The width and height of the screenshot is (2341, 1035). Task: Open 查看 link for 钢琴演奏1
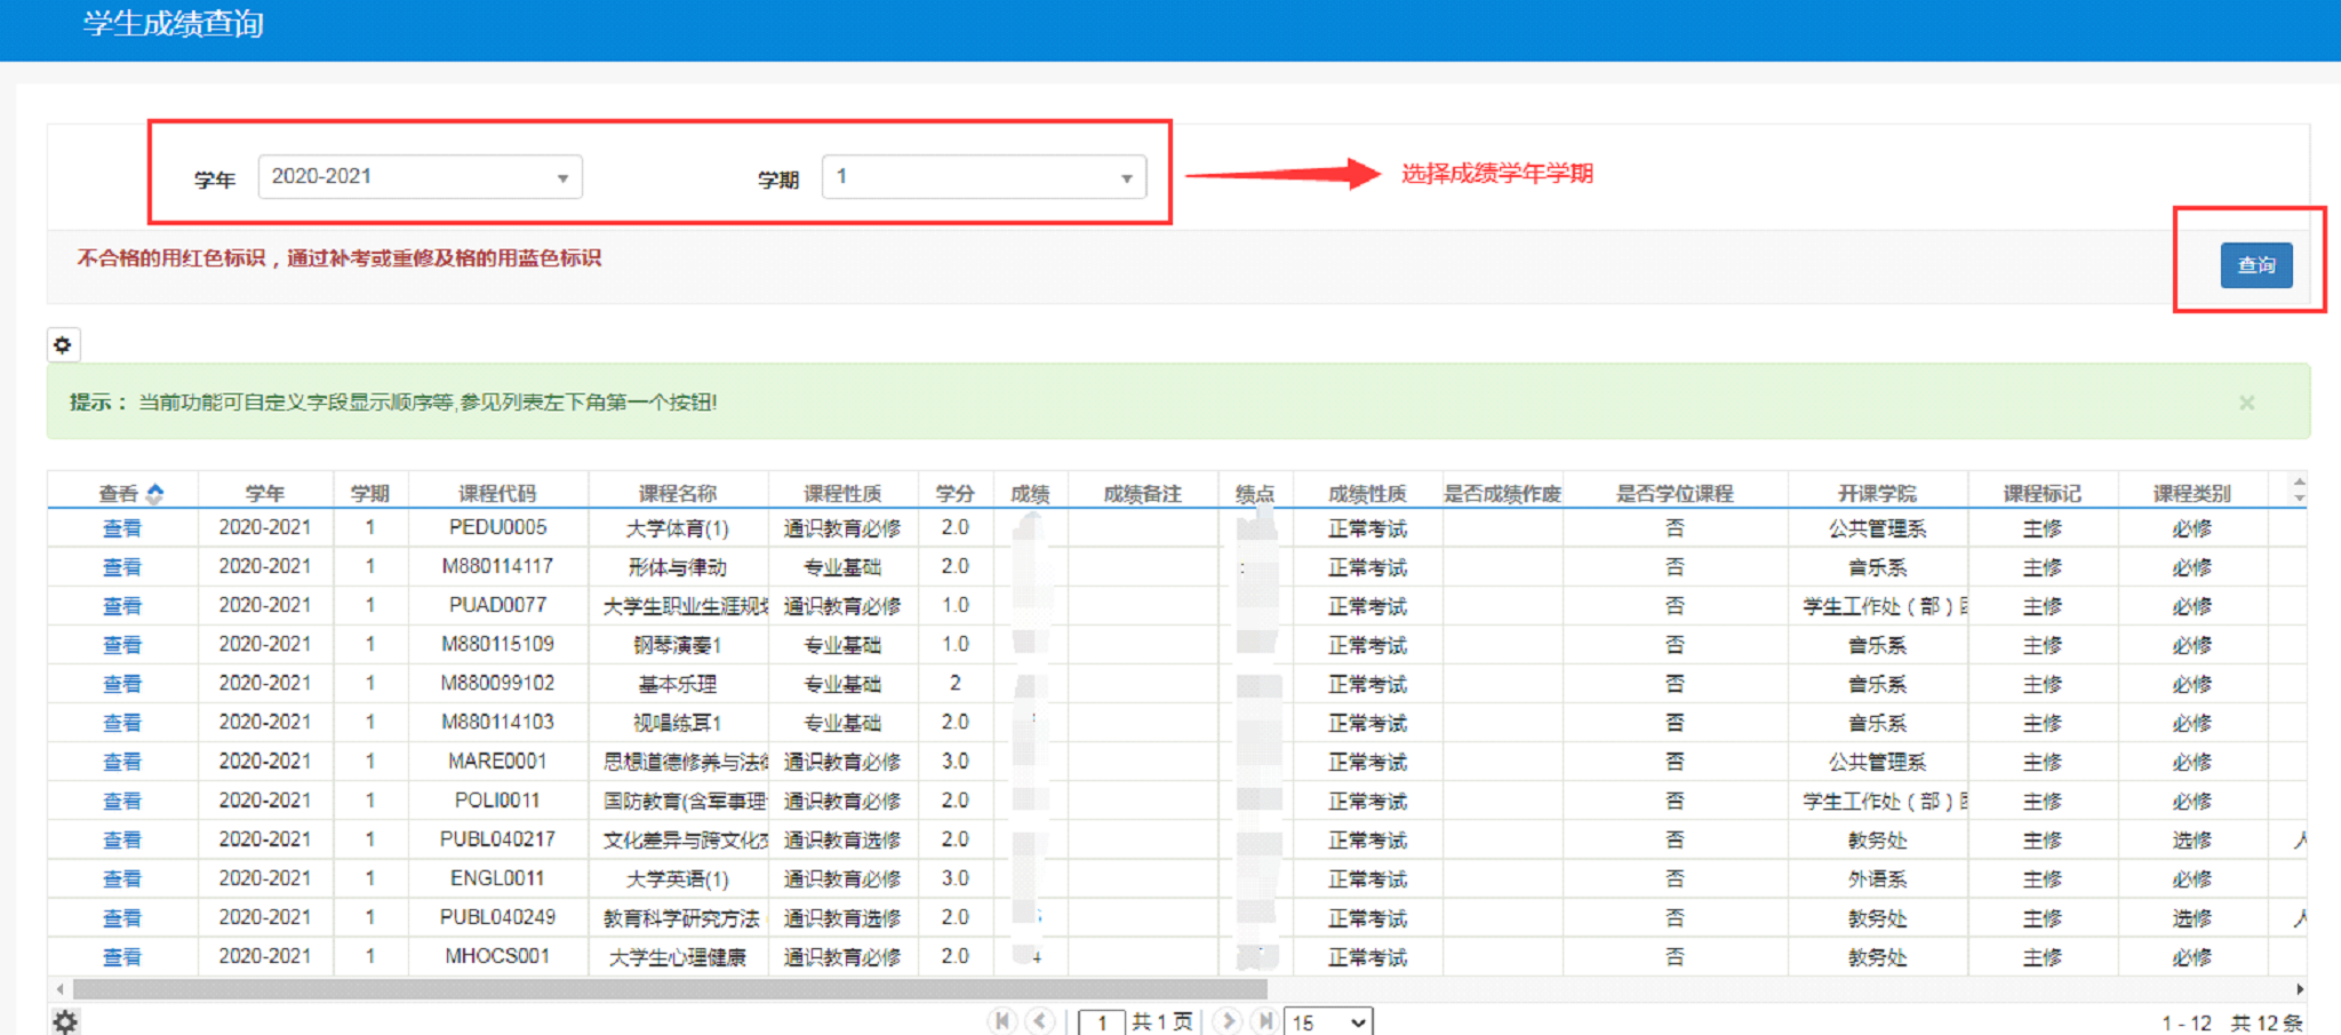[x=122, y=645]
